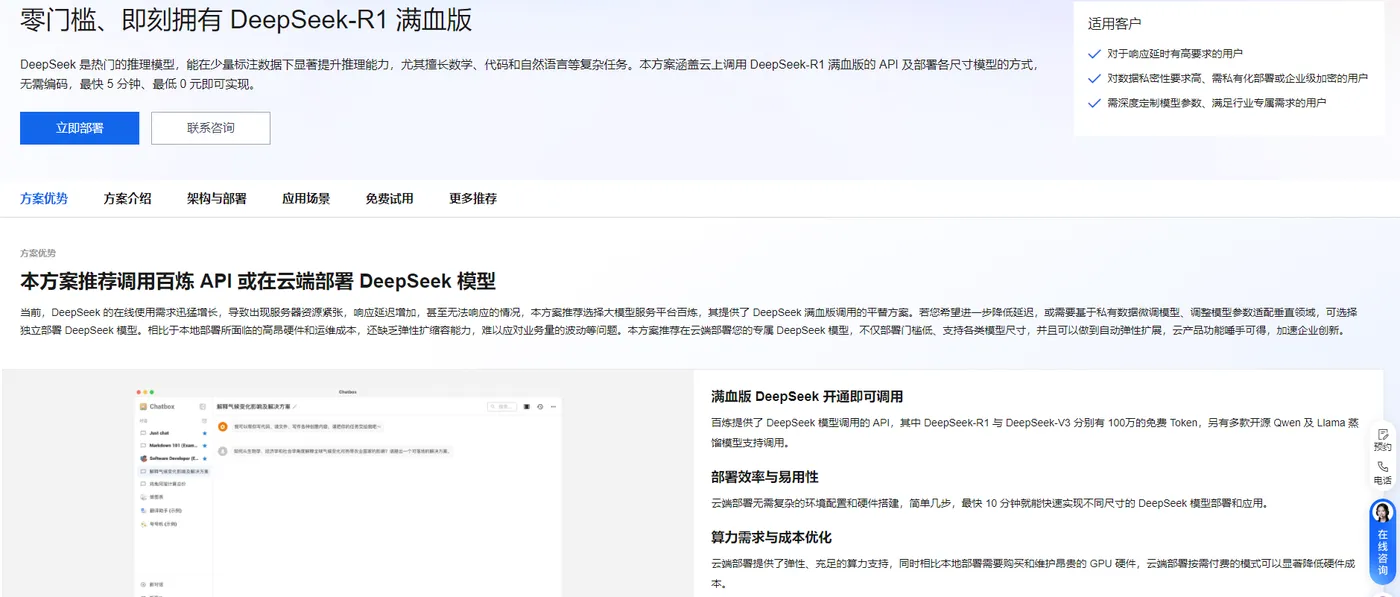Go to the 架构与部署 tab

217,198
